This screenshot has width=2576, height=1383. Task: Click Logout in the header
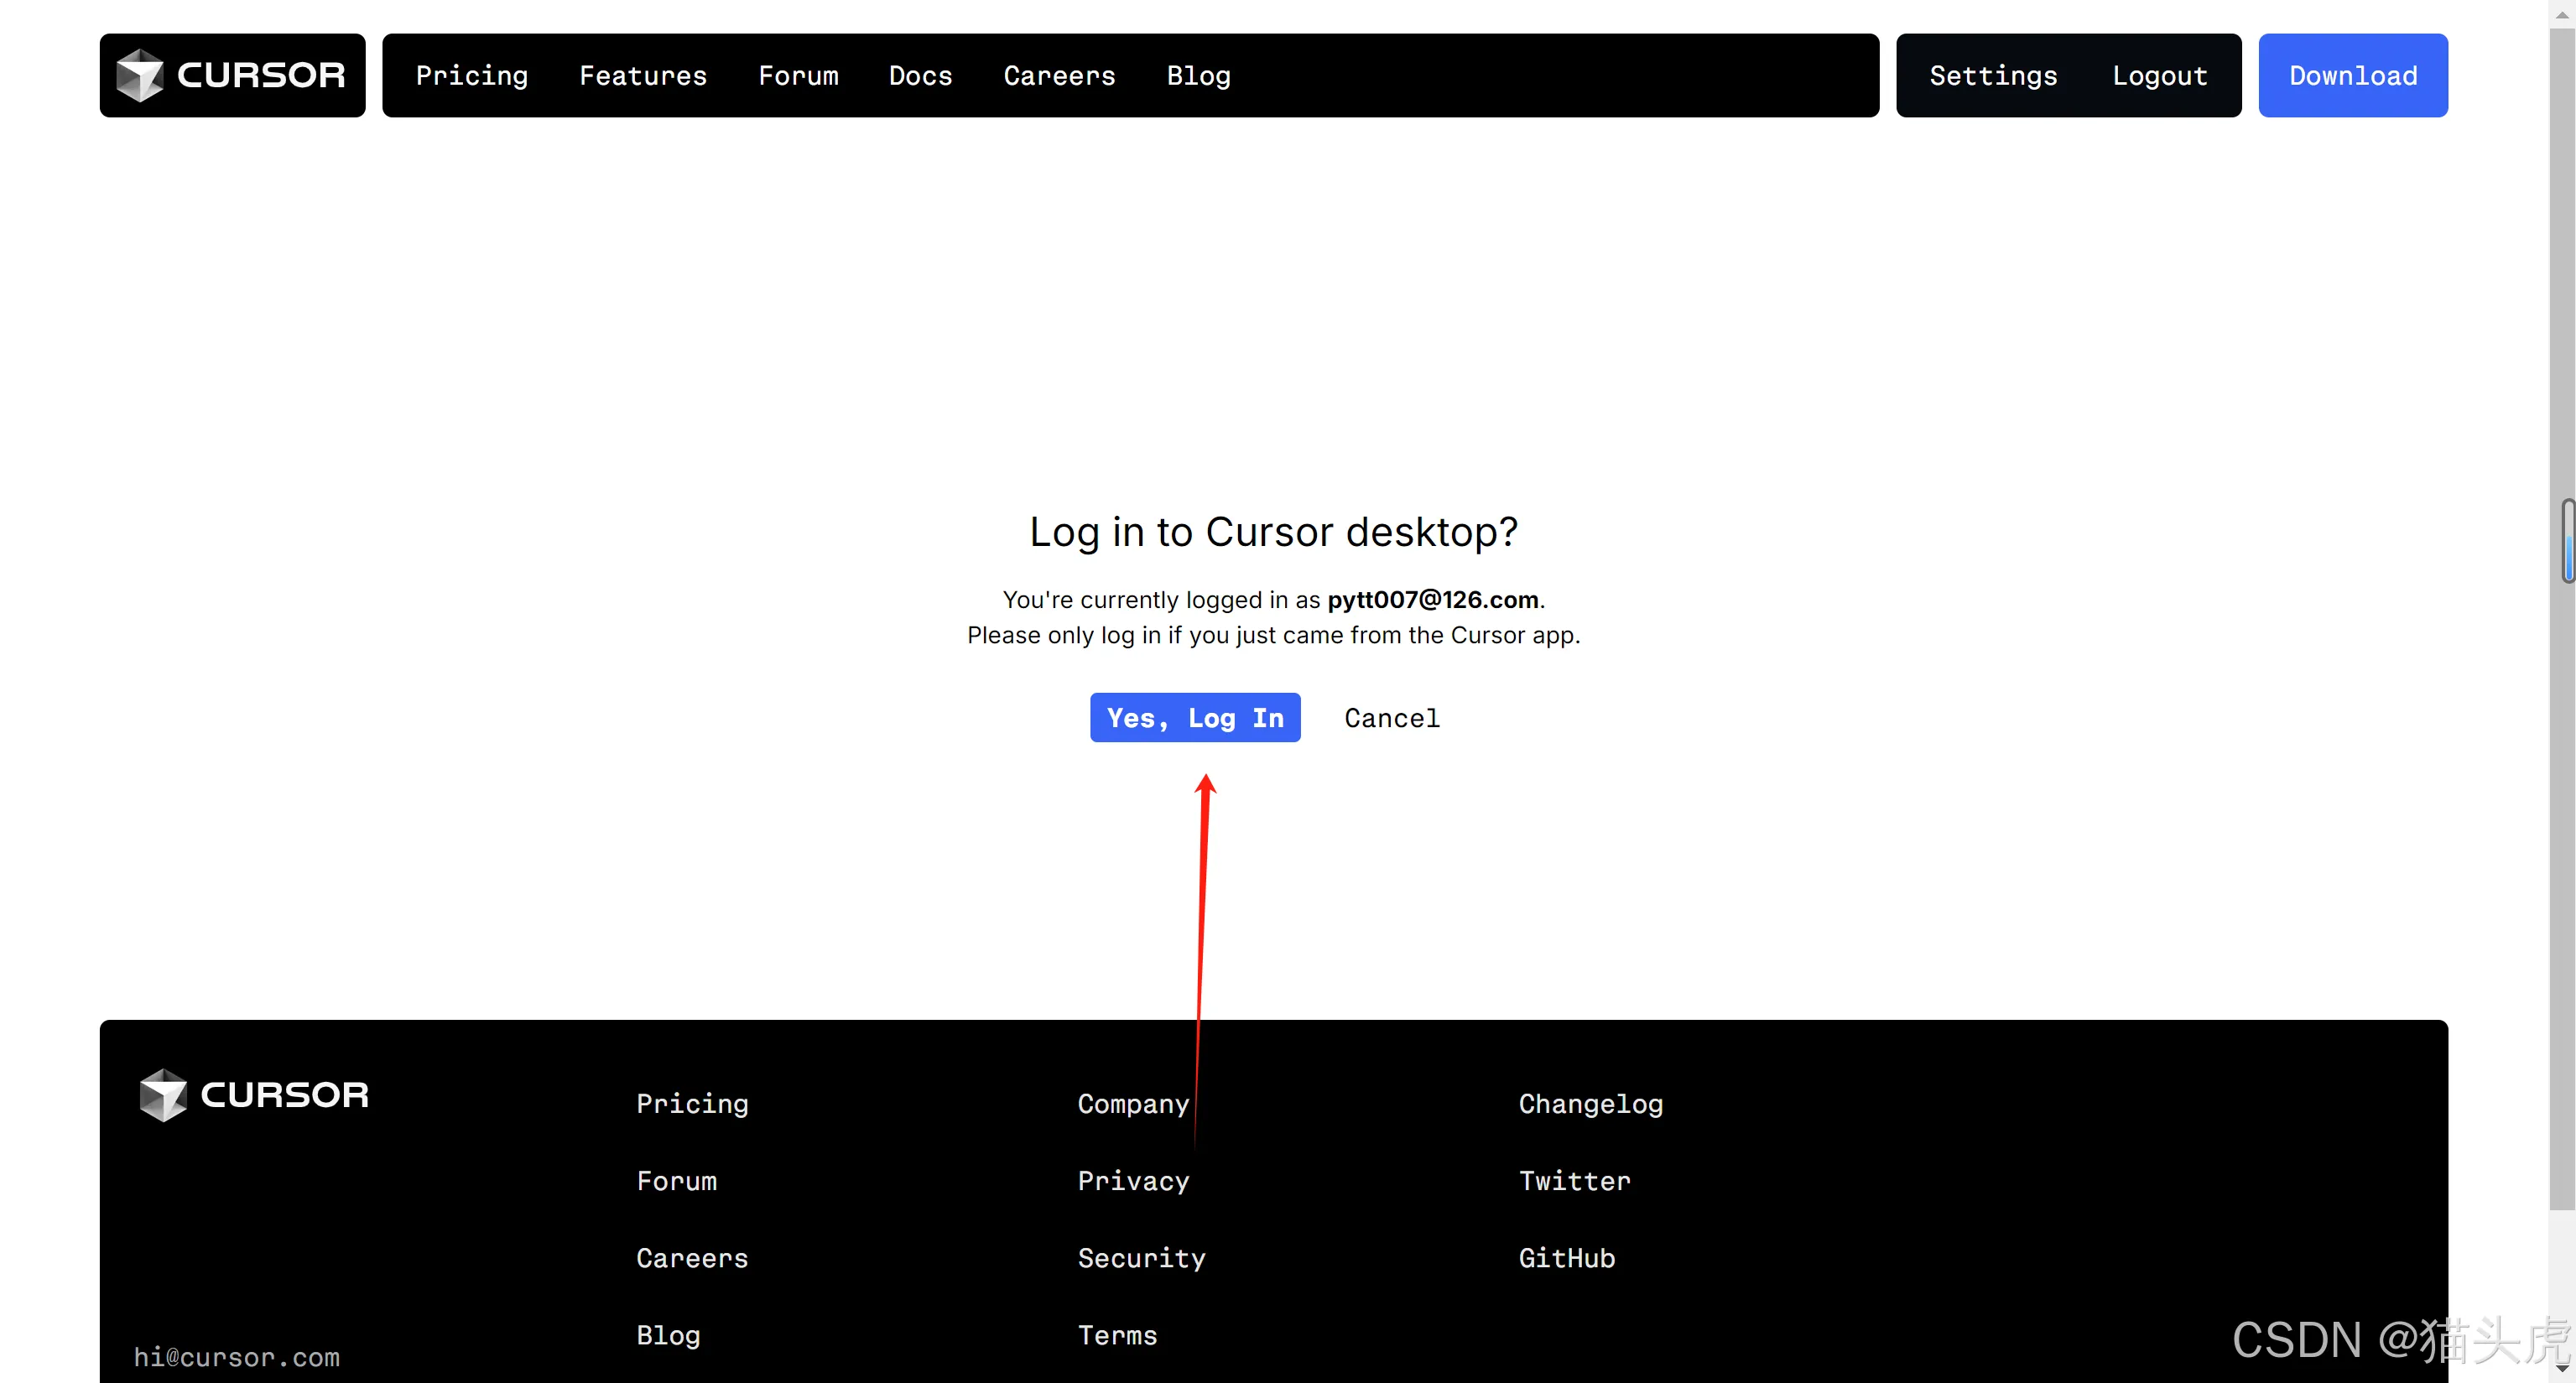pyautogui.click(x=2159, y=76)
